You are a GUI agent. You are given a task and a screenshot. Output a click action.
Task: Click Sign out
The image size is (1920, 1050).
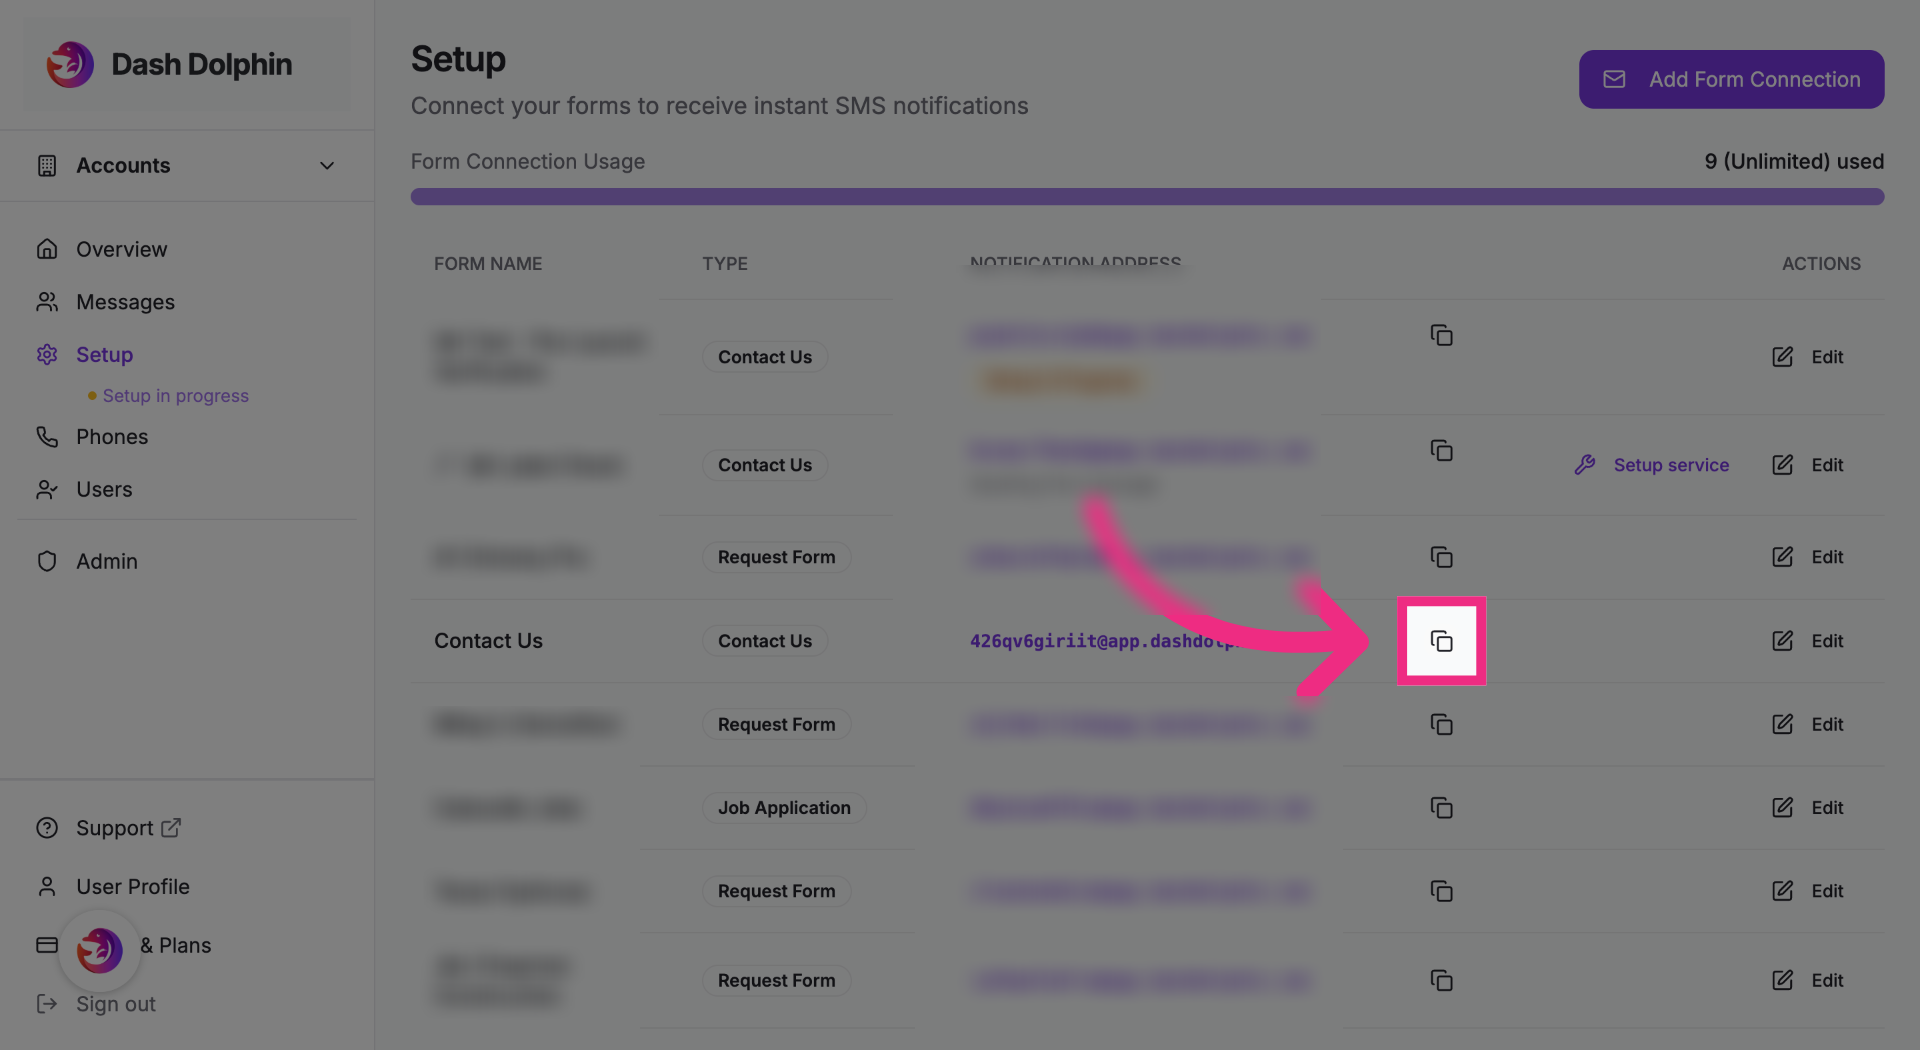click(x=115, y=1003)
